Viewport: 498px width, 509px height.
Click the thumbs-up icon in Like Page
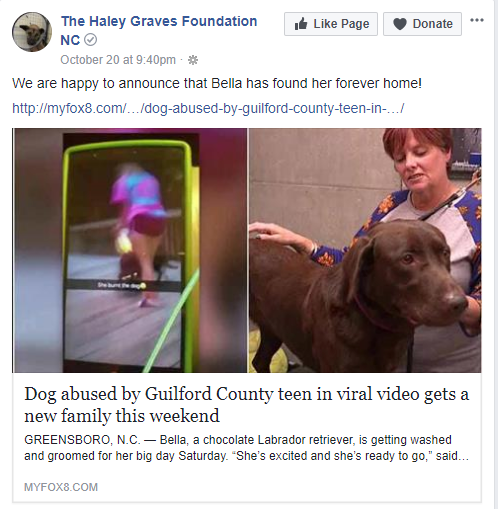point(301,24)
